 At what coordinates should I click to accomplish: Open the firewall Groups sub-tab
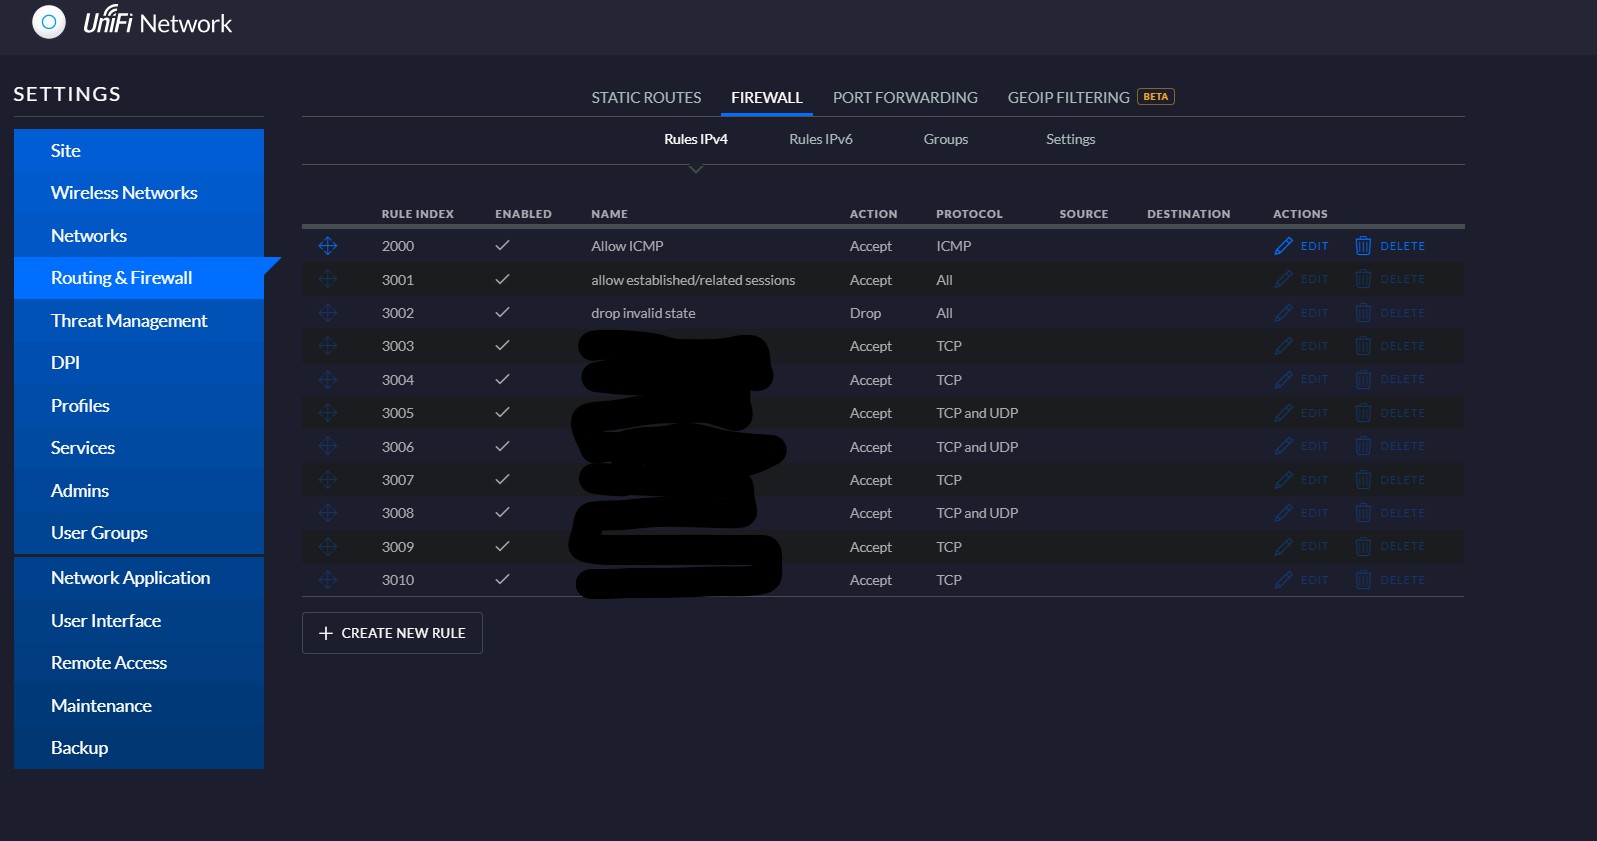coord(945,139)
